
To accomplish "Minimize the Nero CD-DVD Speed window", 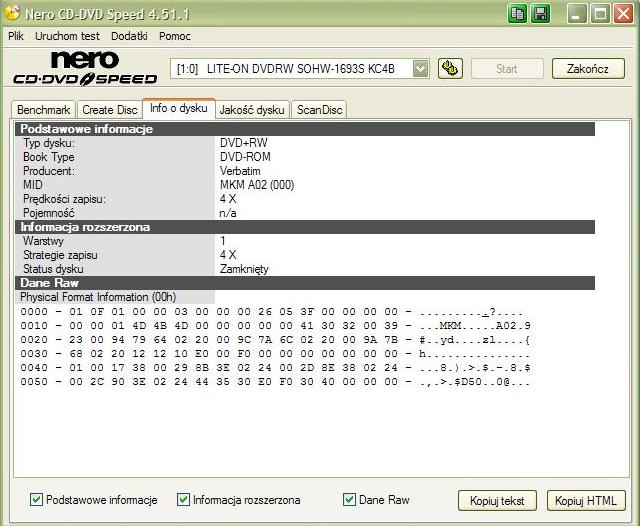I will click(577, 14).
